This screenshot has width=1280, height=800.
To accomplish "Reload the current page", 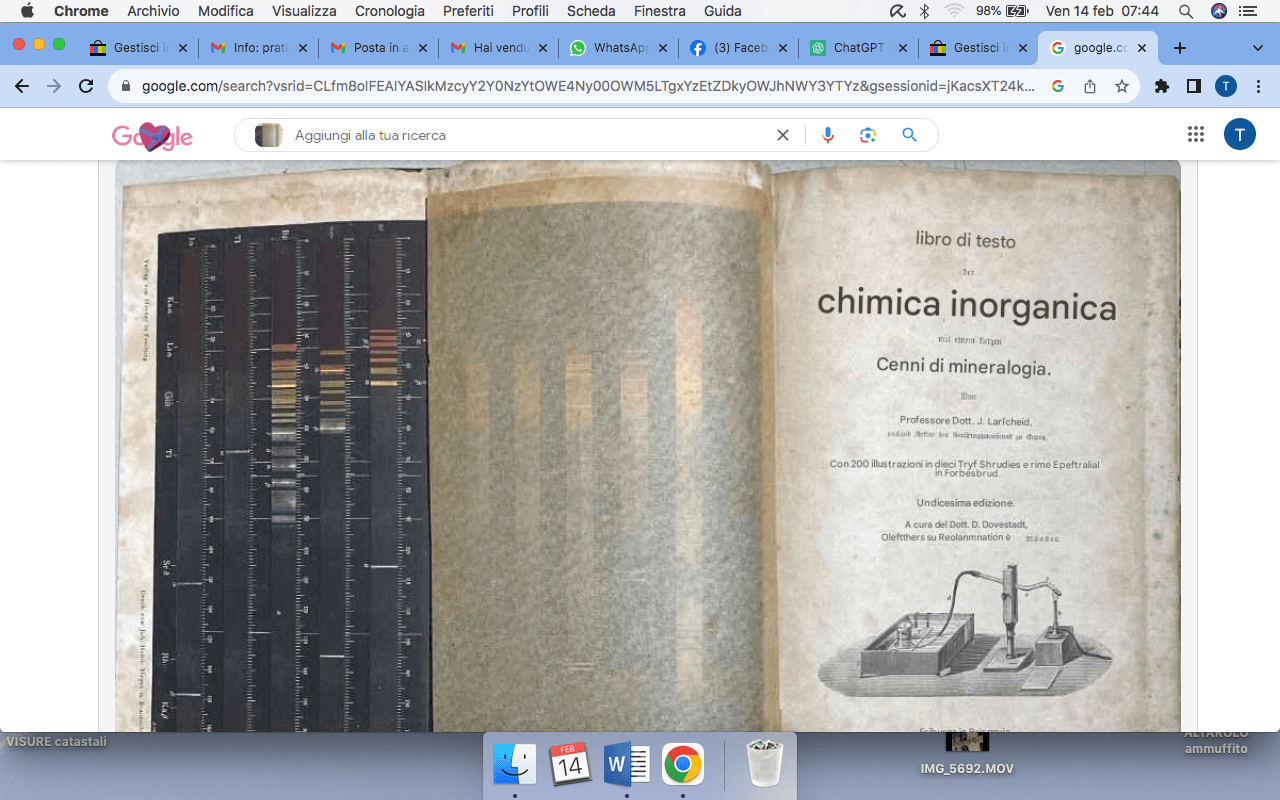I will [86, 86].
